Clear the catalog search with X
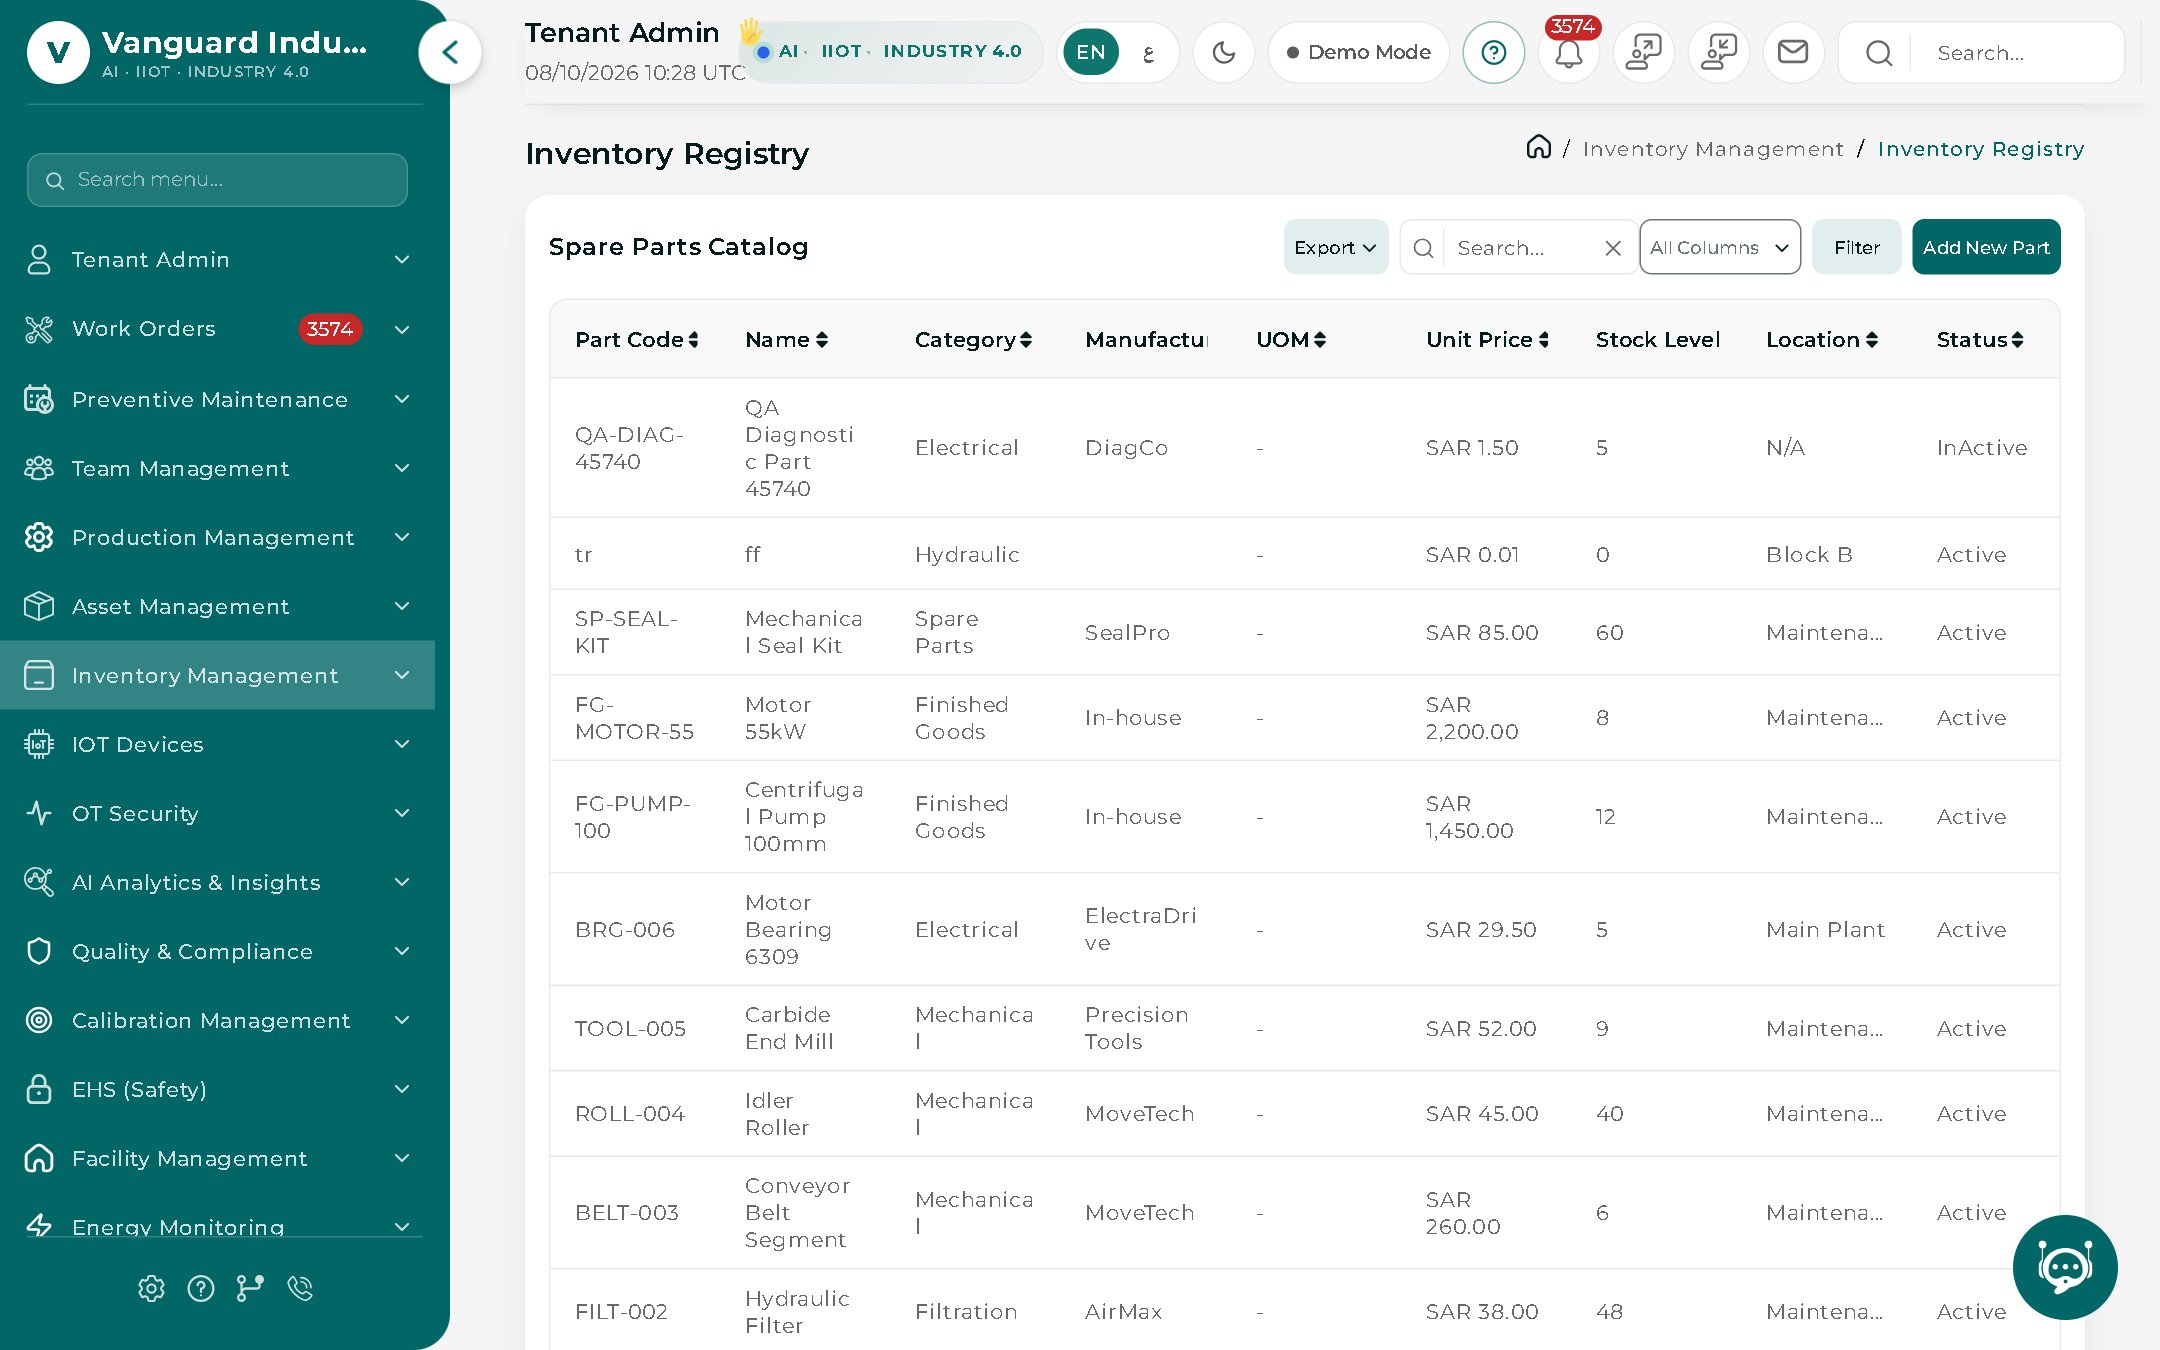 click(1612, 248)
